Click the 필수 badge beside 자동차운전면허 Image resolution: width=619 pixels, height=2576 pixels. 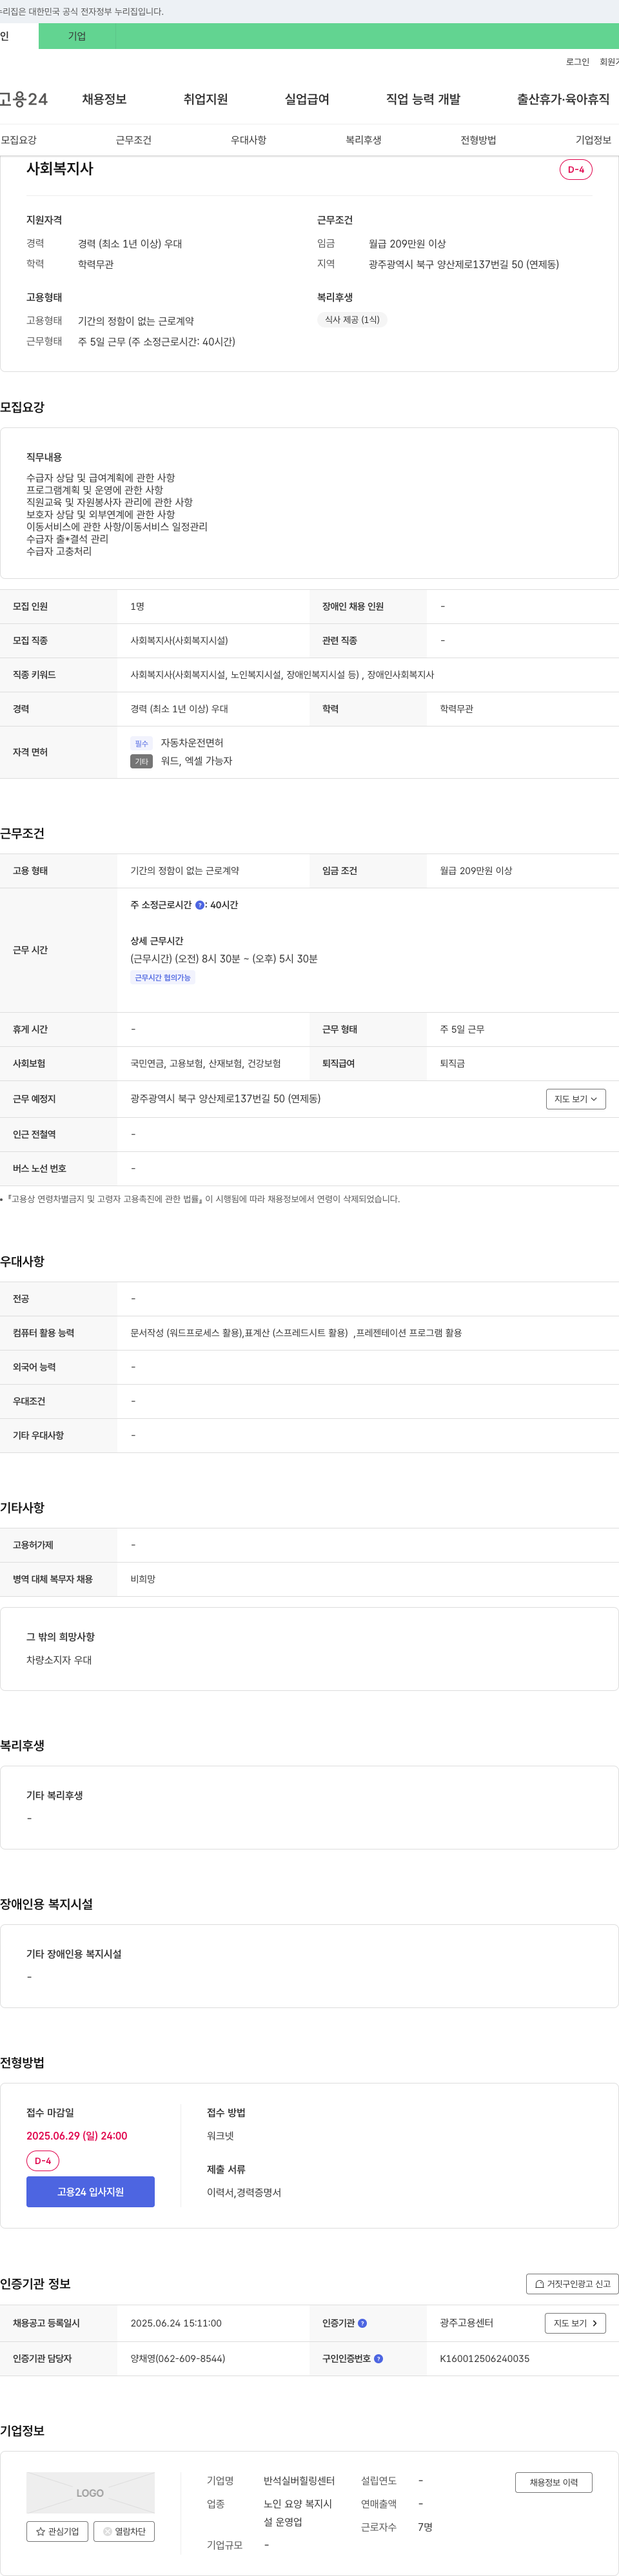coord(141,743)
